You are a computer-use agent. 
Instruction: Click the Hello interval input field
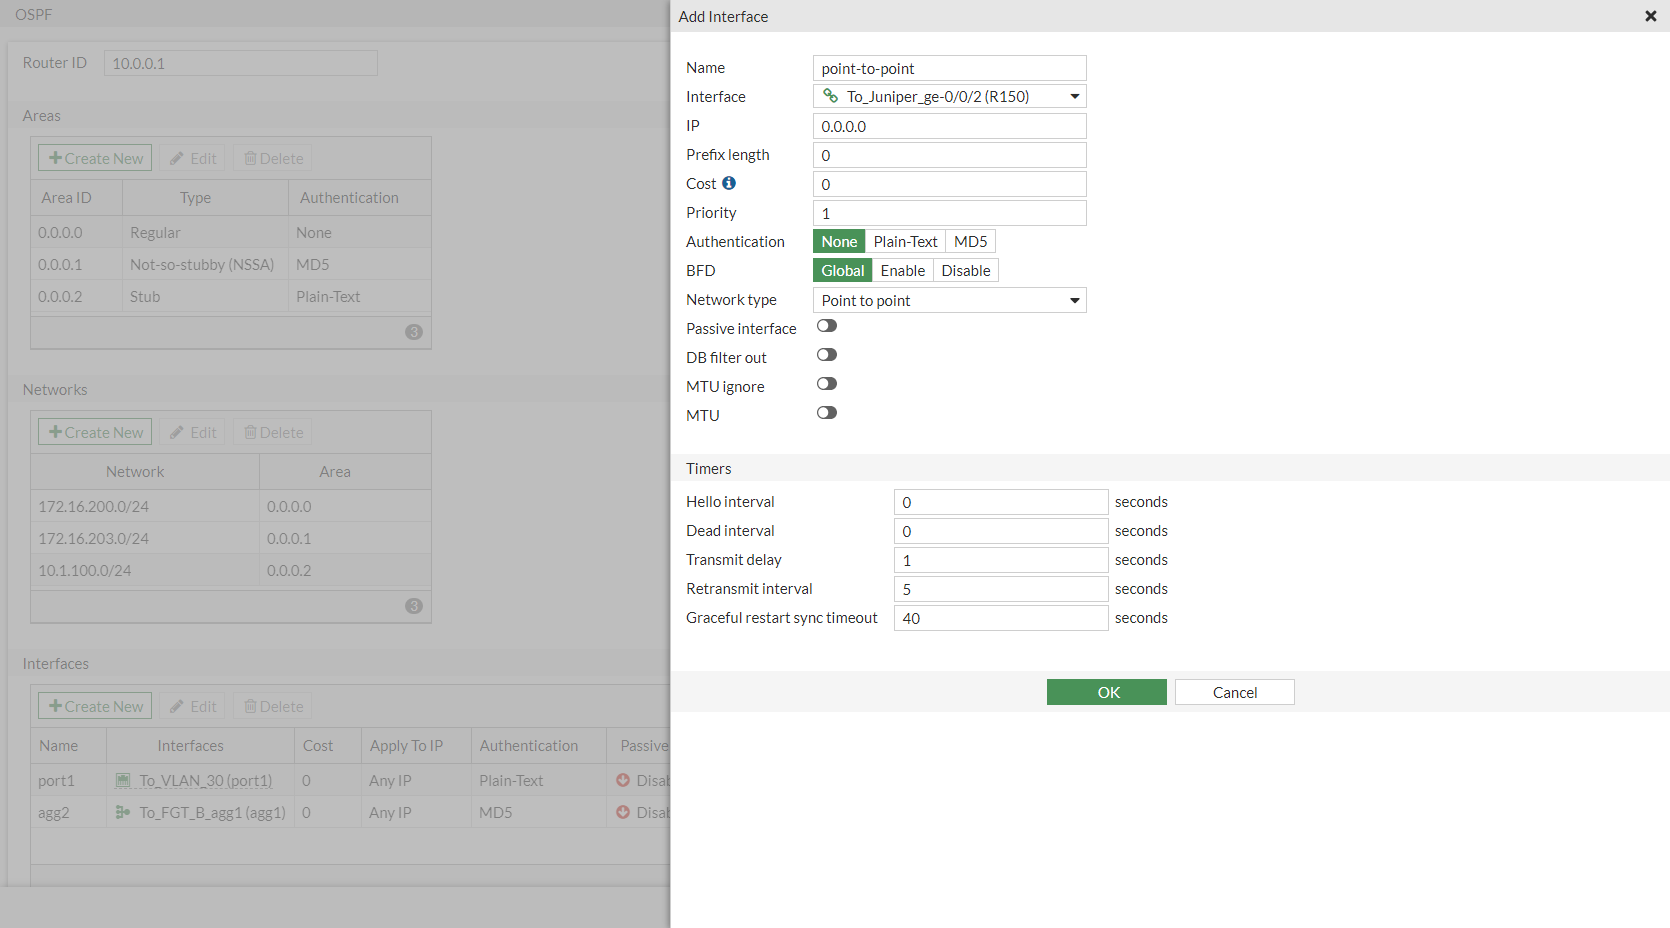pyautogui.click(x=1000, y=503)
